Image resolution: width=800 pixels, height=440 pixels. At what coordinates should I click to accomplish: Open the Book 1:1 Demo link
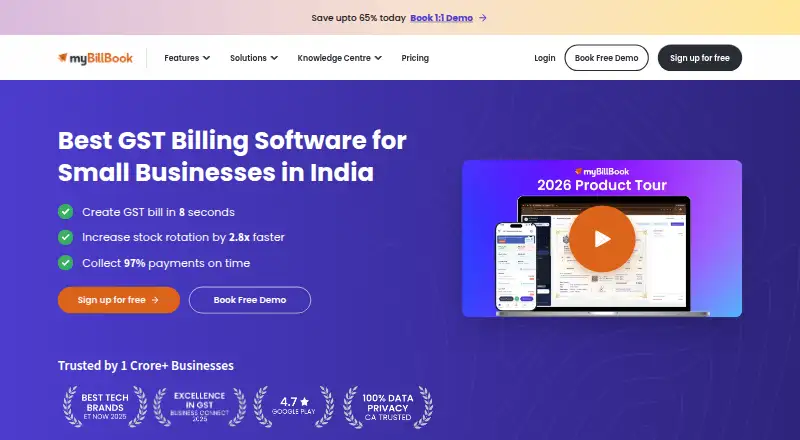pos(441,18)
